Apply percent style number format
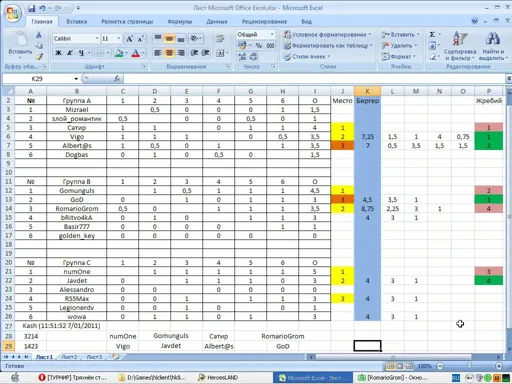The image size is (512, 384). pyautogui.click(x=259, y=45)
